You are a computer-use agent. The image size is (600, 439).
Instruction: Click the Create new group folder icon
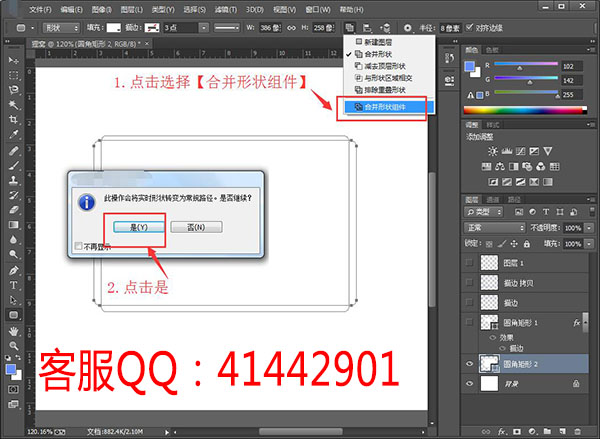point(547,432)
